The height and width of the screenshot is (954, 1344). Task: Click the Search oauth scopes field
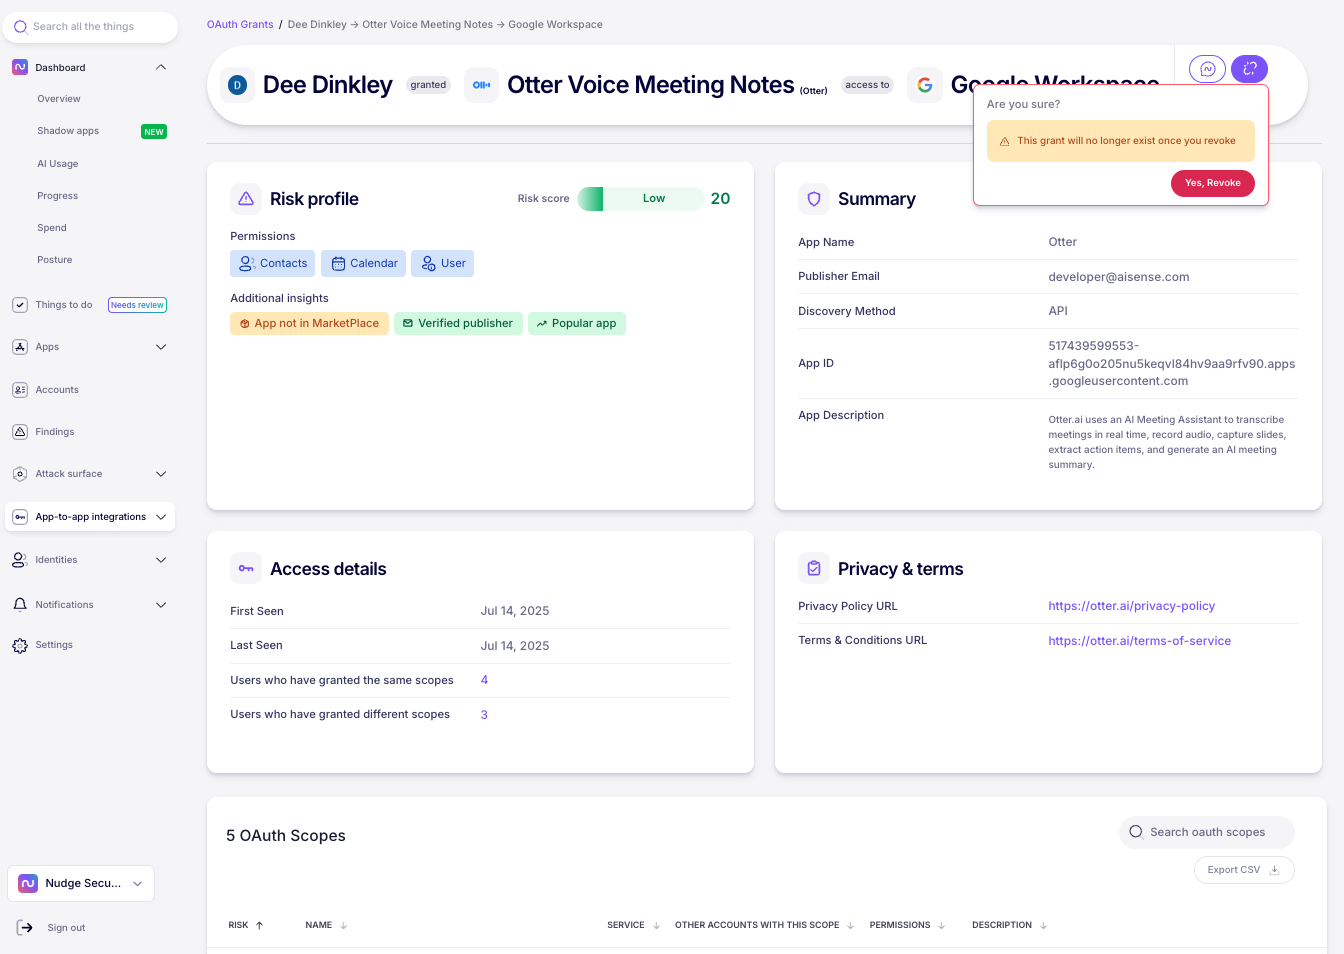pos(1206,832)
